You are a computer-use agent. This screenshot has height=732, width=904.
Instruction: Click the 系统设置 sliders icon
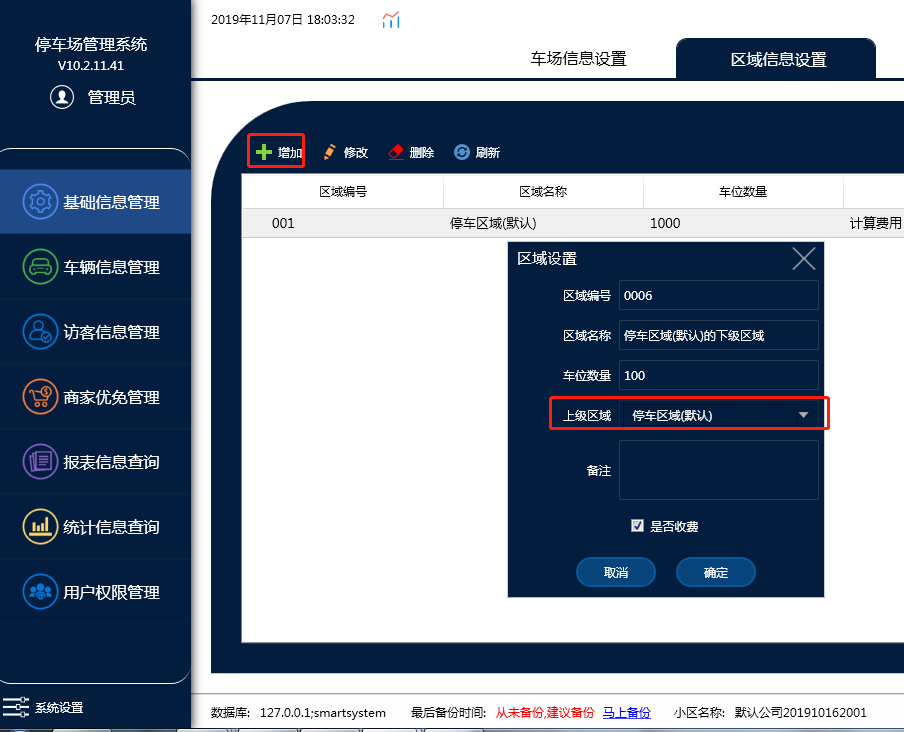coord(16,707)
